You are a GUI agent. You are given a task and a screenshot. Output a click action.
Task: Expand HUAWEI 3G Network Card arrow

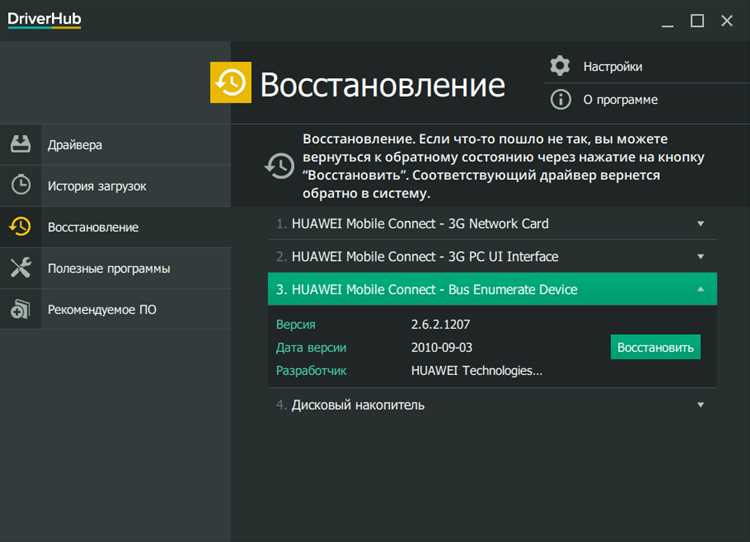[x=700, y=223]
